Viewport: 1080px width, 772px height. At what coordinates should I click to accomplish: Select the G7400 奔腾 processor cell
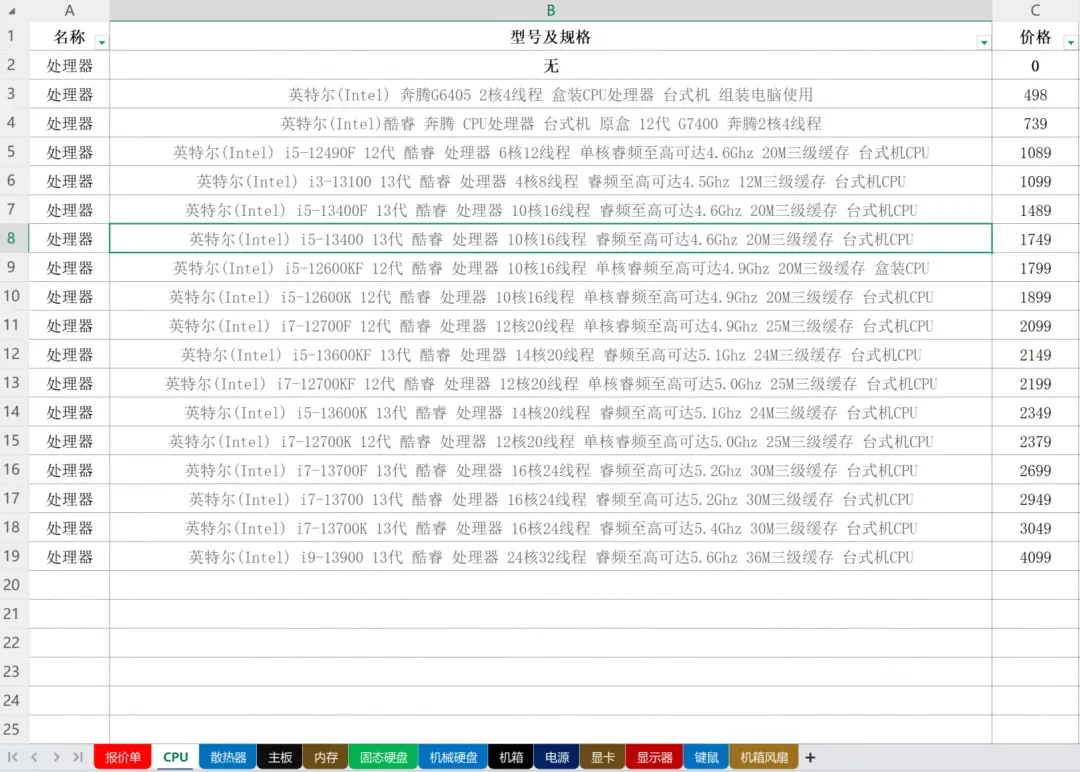click(x=550, y=123)
